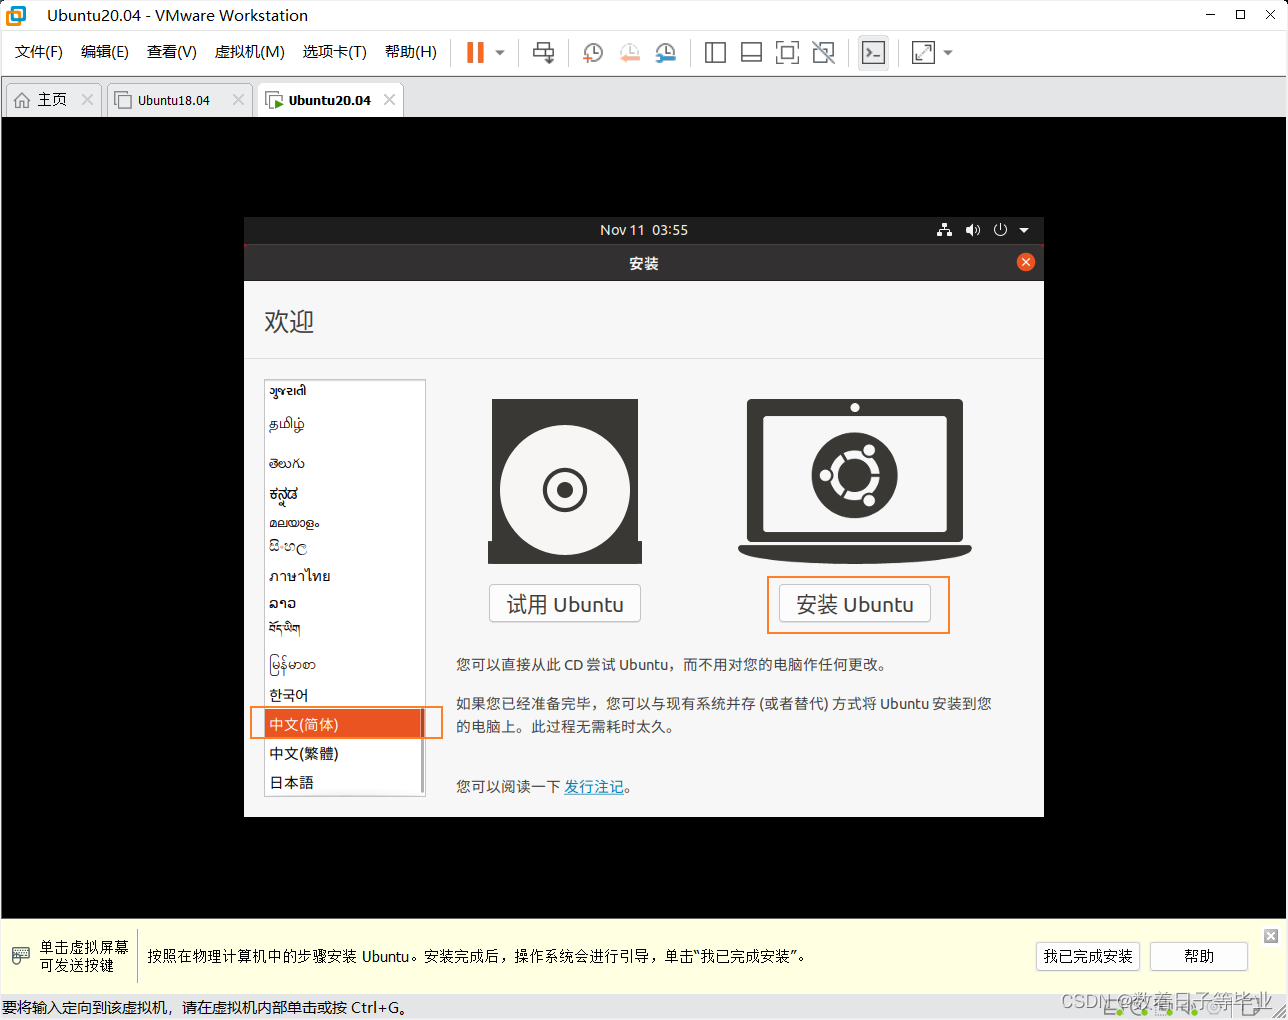Image resolution: width=1288 pixels, height=1020 pixels.
Task: Open the 发行注记 link
Action: [594, 787]
